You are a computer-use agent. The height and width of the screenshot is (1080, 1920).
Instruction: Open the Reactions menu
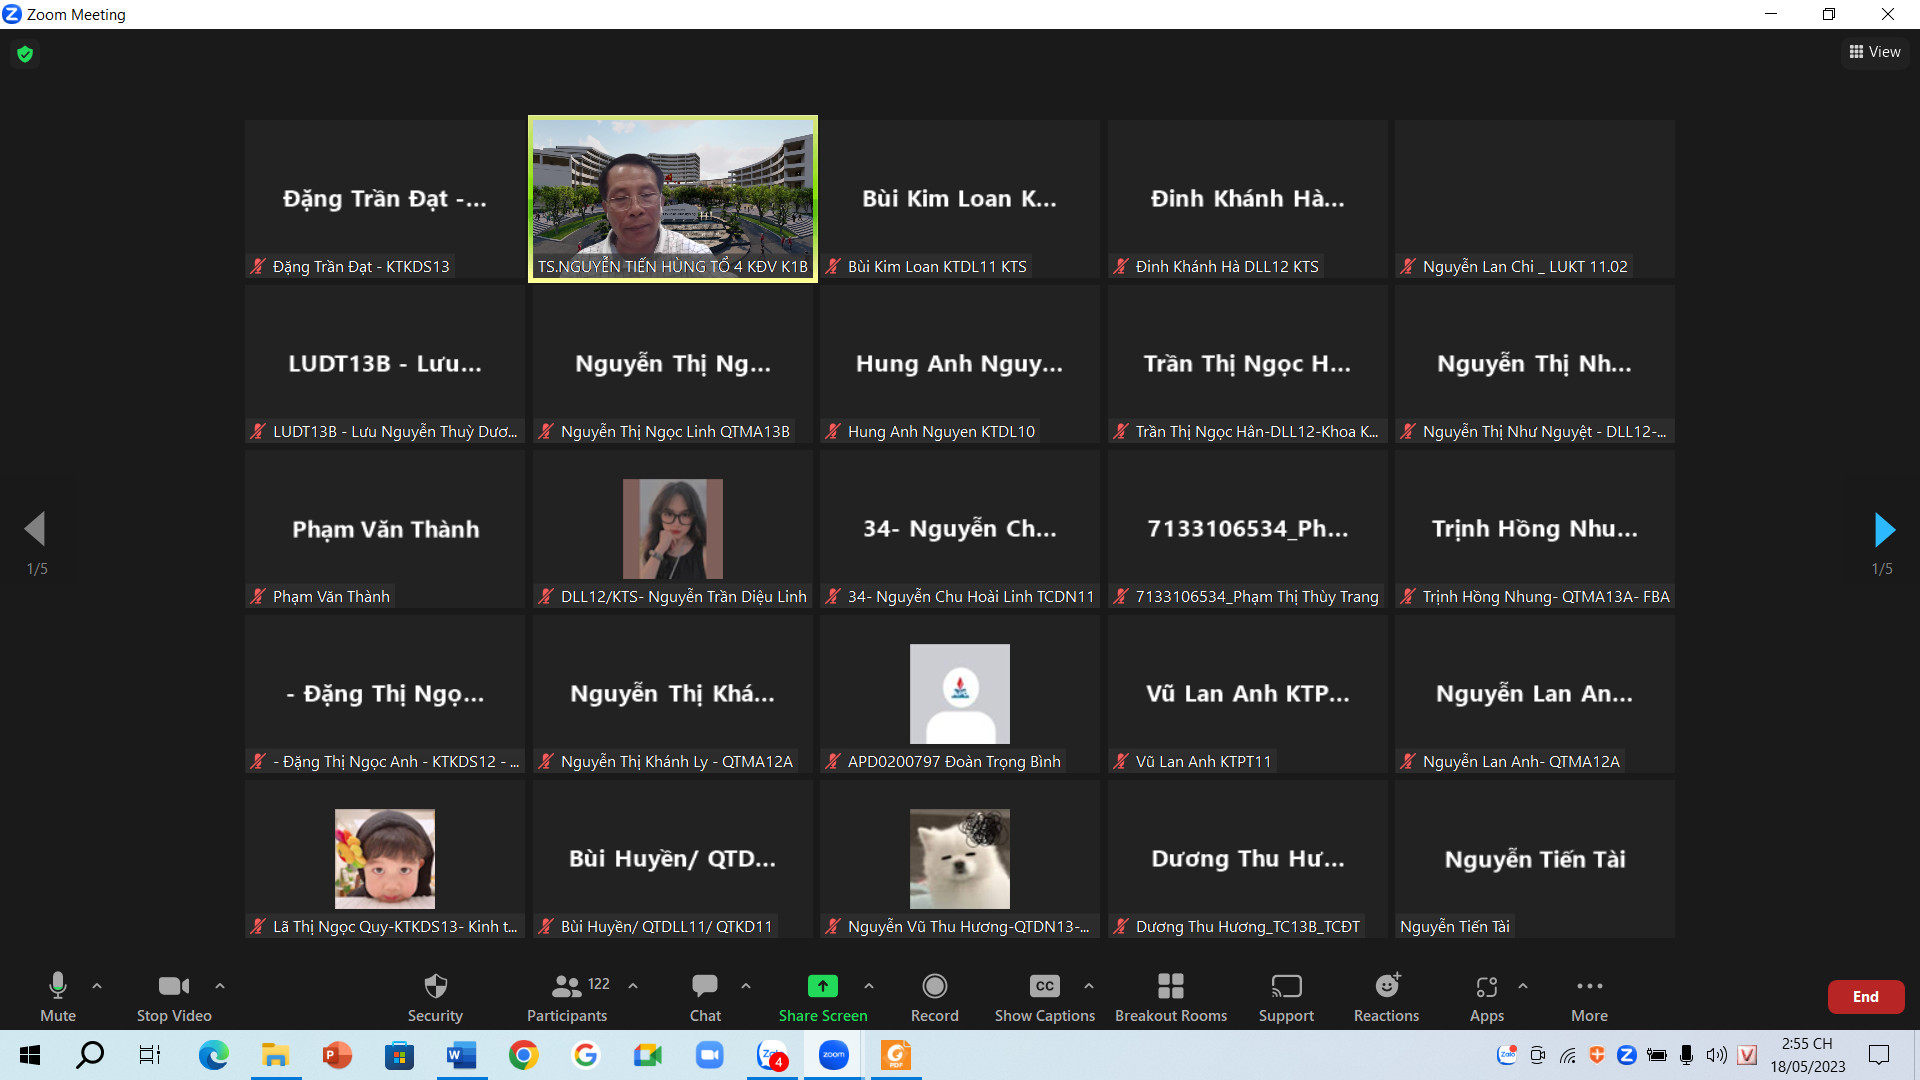tap(1386, 996)
